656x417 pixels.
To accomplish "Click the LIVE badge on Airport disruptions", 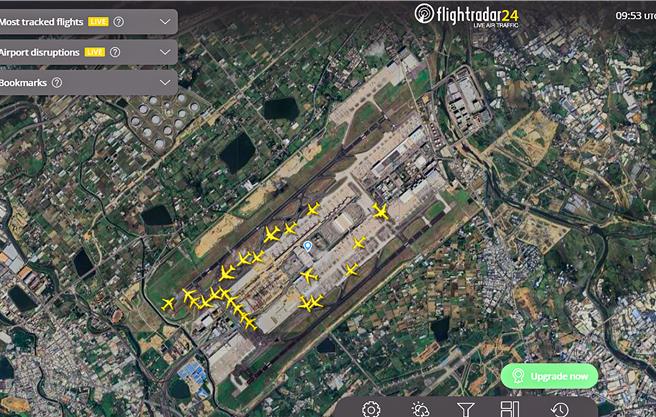I will coord(95,52).
